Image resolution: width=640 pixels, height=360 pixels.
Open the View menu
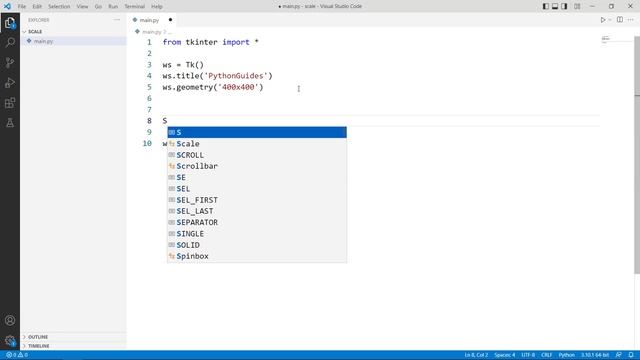click(82, 7)
